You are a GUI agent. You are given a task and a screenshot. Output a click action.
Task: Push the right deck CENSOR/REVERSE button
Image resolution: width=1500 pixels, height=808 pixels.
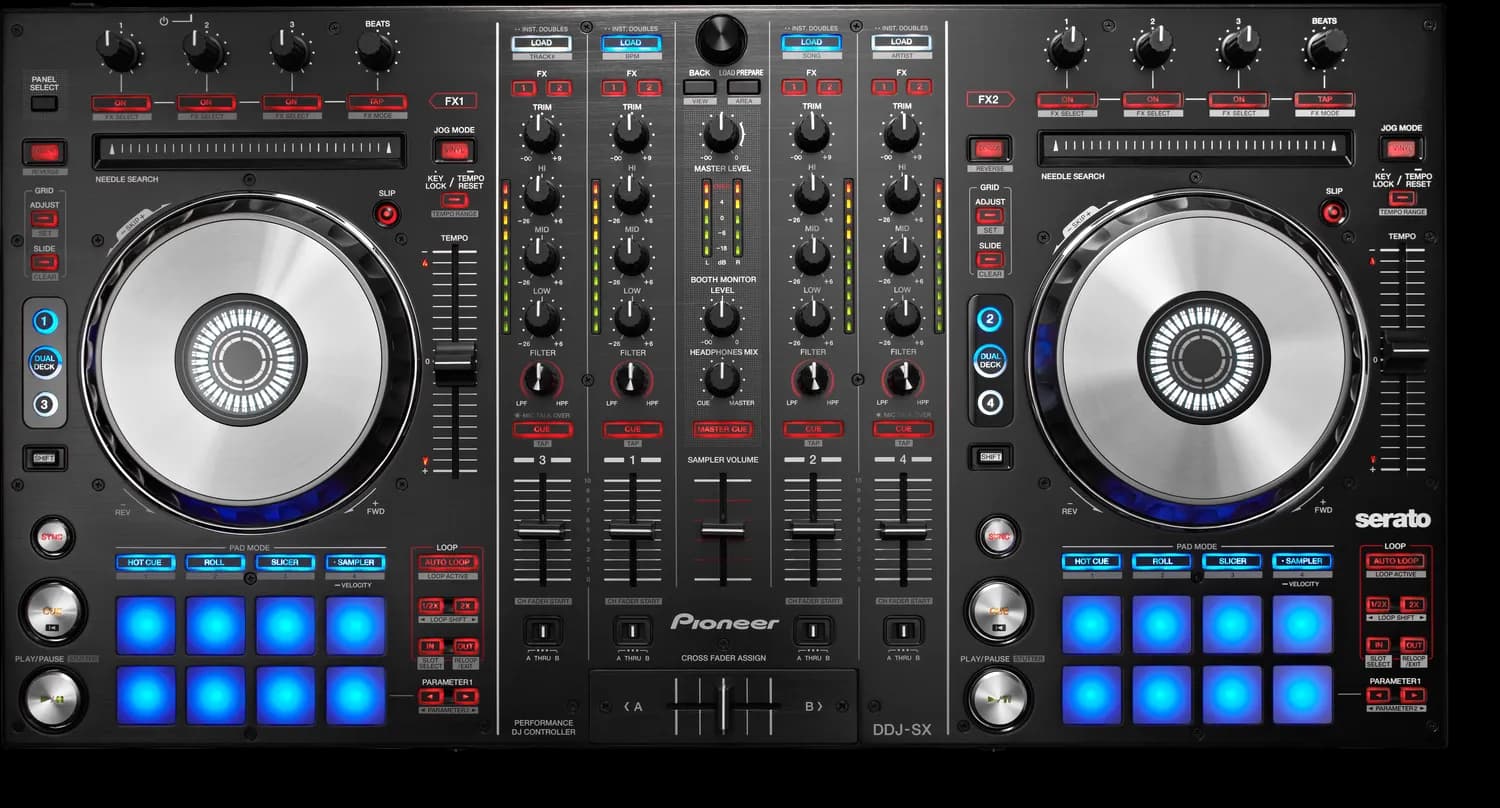[x=988, y=150]
